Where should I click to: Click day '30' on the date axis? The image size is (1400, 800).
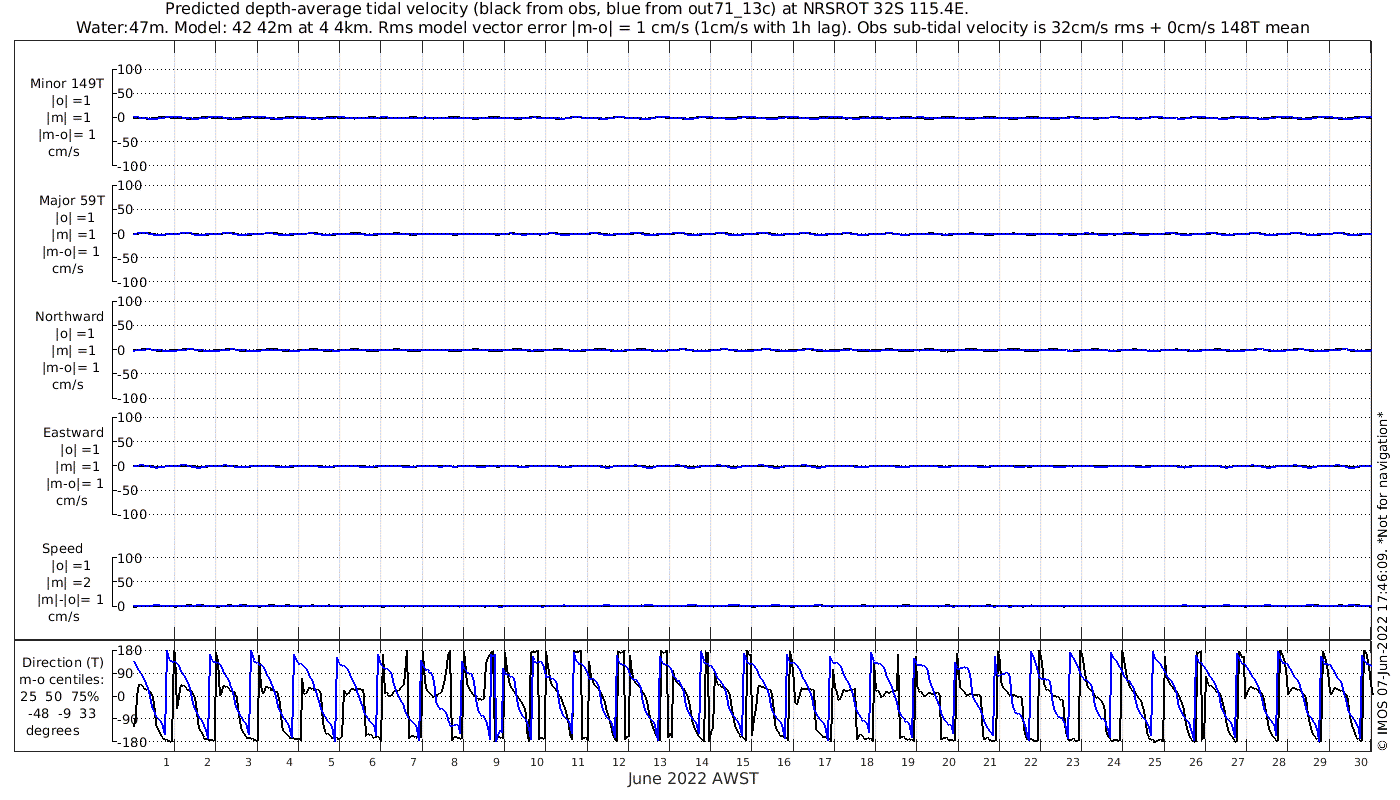1361,762
